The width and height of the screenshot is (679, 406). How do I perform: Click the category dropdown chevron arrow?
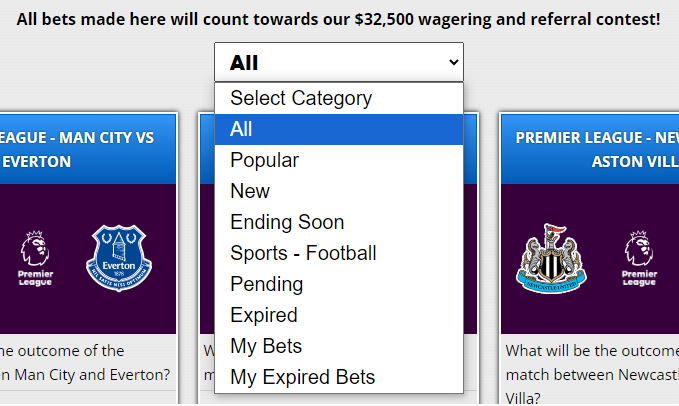453,62
